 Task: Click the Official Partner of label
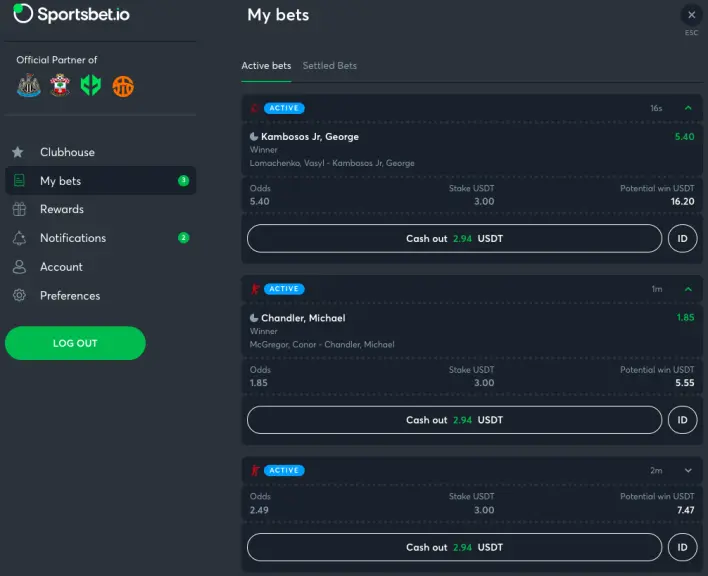pos(56,60)
